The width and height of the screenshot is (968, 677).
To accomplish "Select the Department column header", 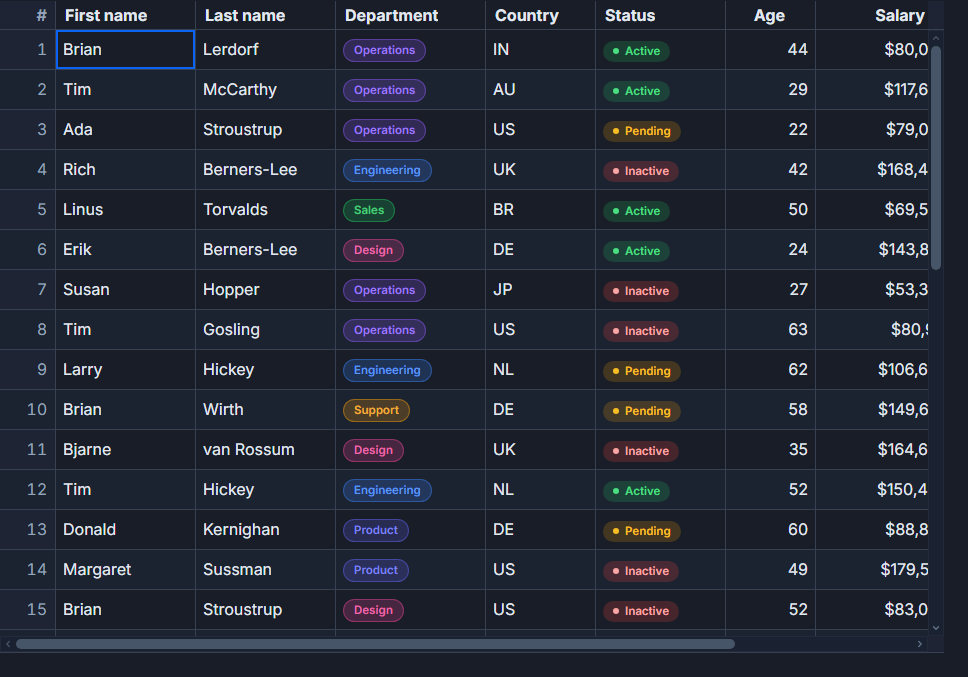I will [411, 15].
